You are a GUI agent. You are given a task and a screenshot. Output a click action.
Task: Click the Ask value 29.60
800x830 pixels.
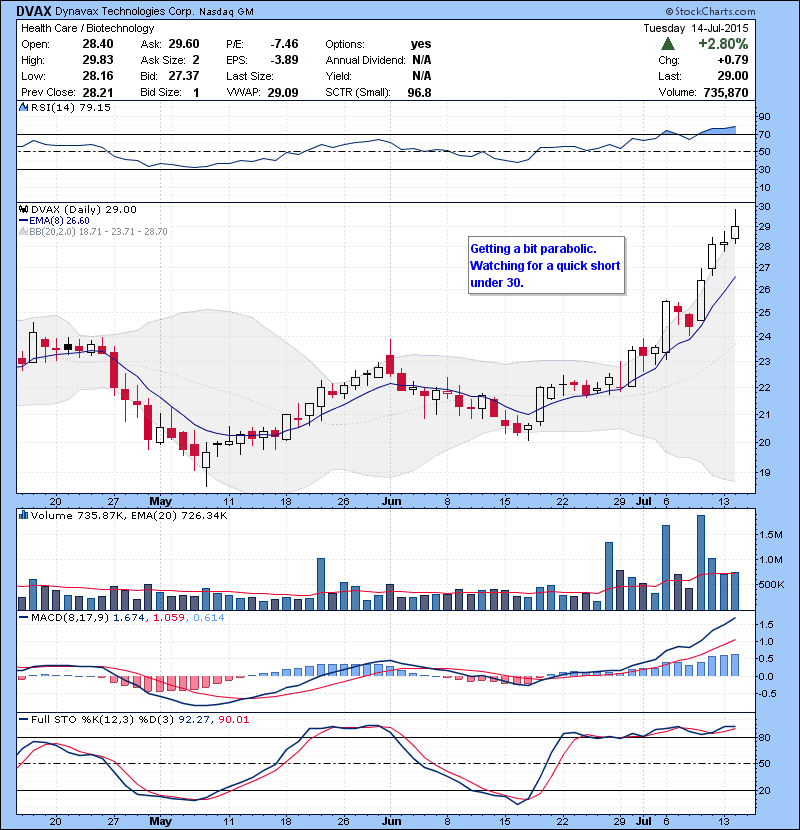184,44
